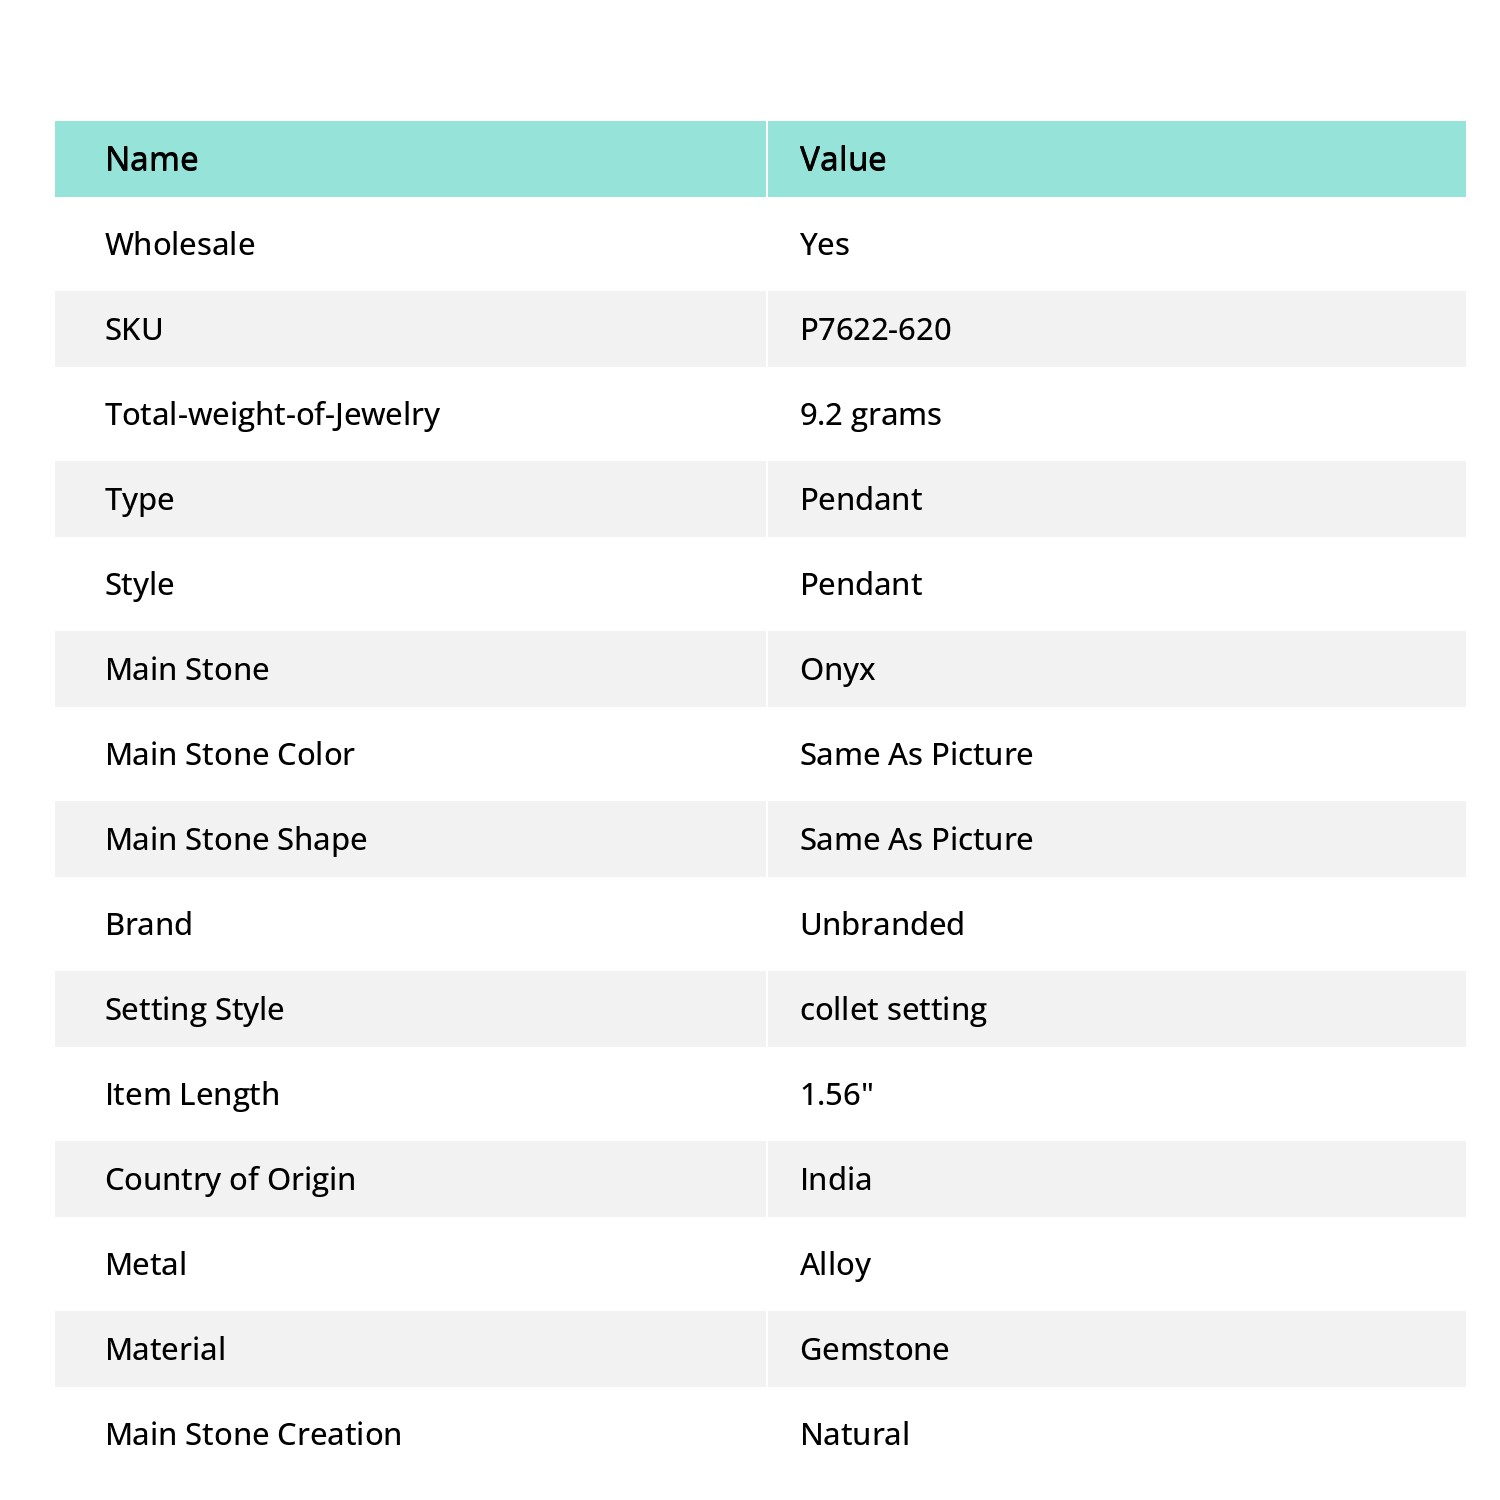Click the collet setting value
Viewport: 1500px width, 1500px height.
(893, 1009)
